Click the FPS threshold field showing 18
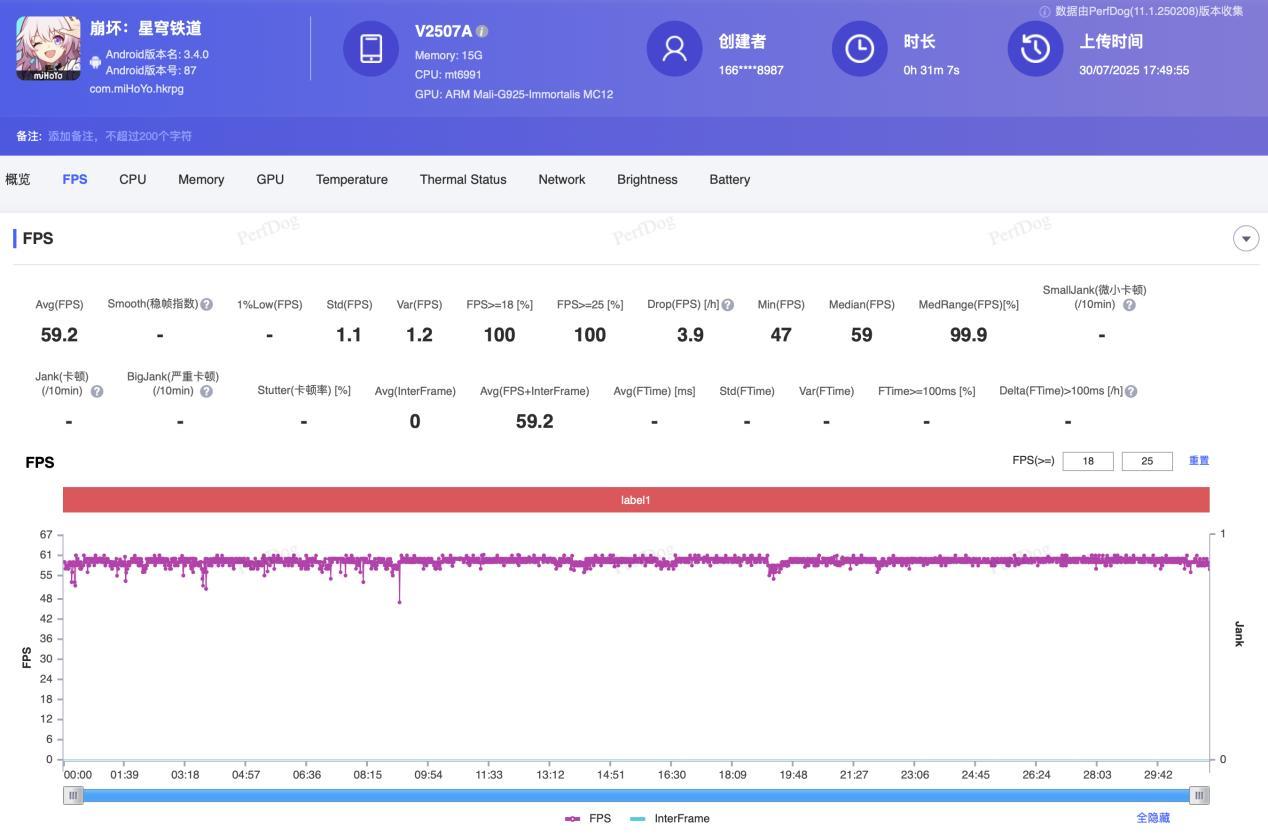Viewport: 1268px width, 835px height. click(1088, 461)
